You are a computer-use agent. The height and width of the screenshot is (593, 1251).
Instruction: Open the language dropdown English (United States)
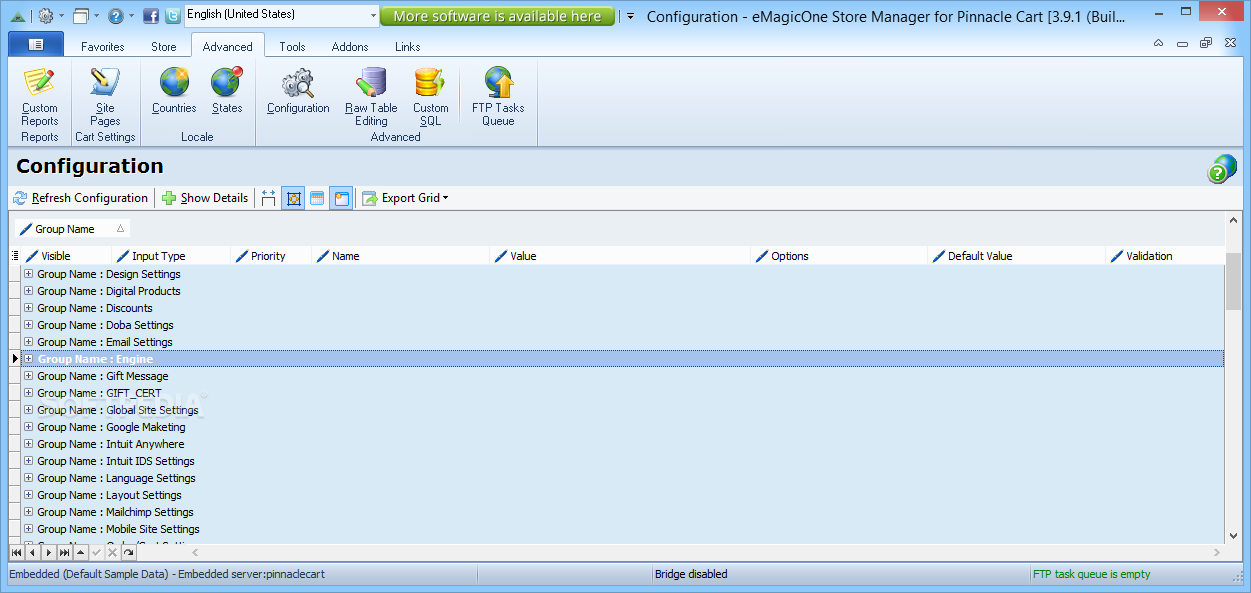[282, 15]
